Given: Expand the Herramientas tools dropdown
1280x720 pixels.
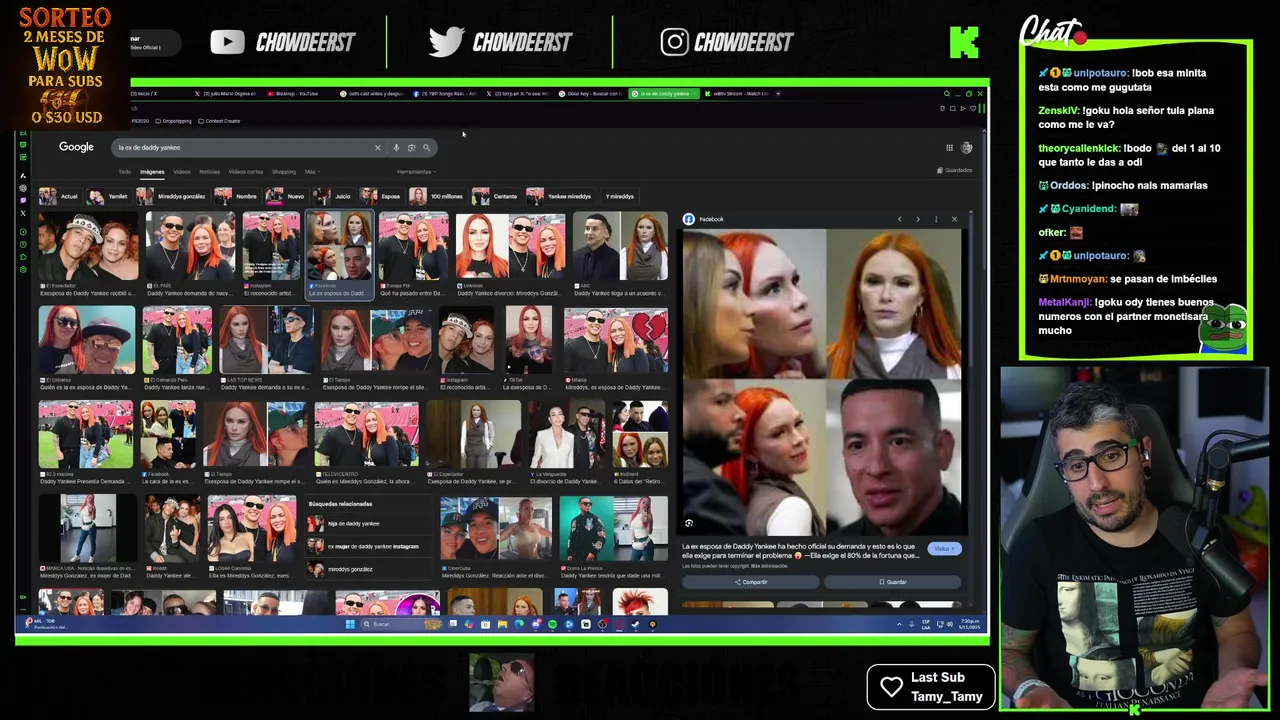Looking at the screenshot, I should click(416, 172).
